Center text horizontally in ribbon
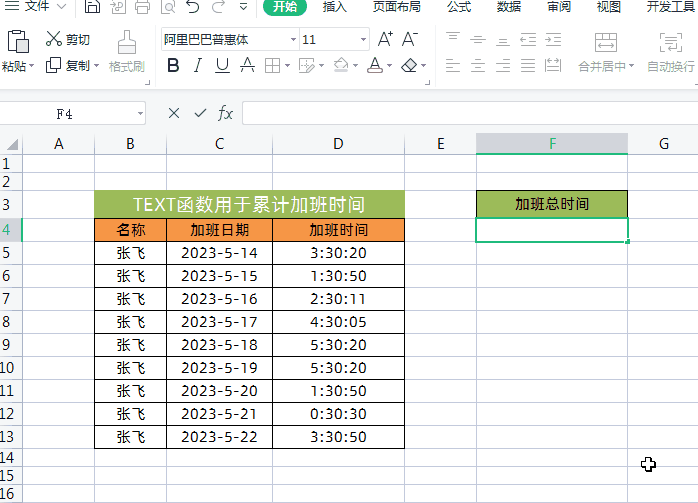Screen dimensions: 698x503 click(478, 65)
